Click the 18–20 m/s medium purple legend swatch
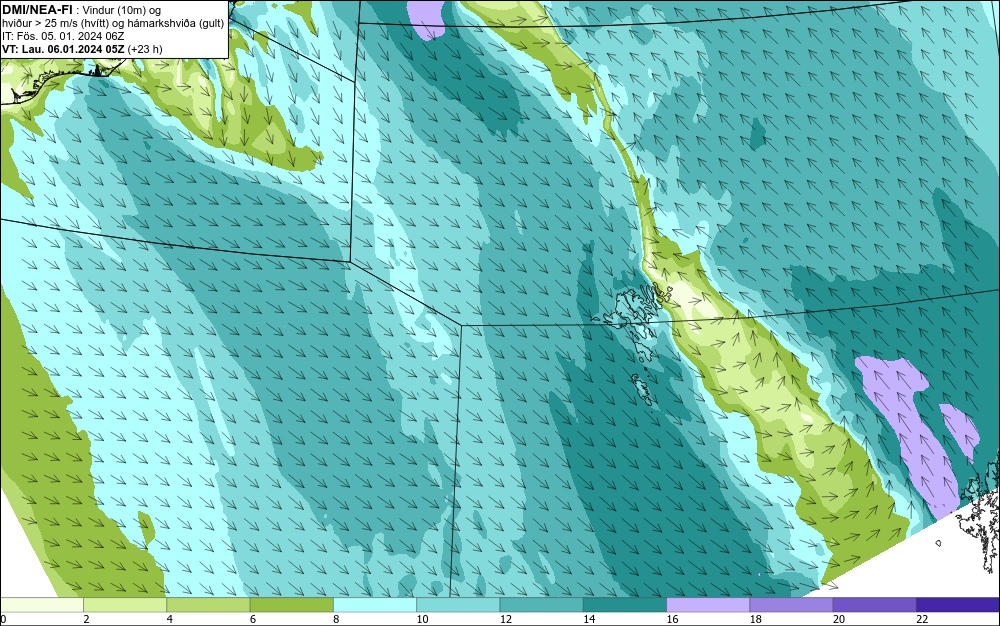The height and width of the screenshot is (626, 1000). (x=791, y=604)
